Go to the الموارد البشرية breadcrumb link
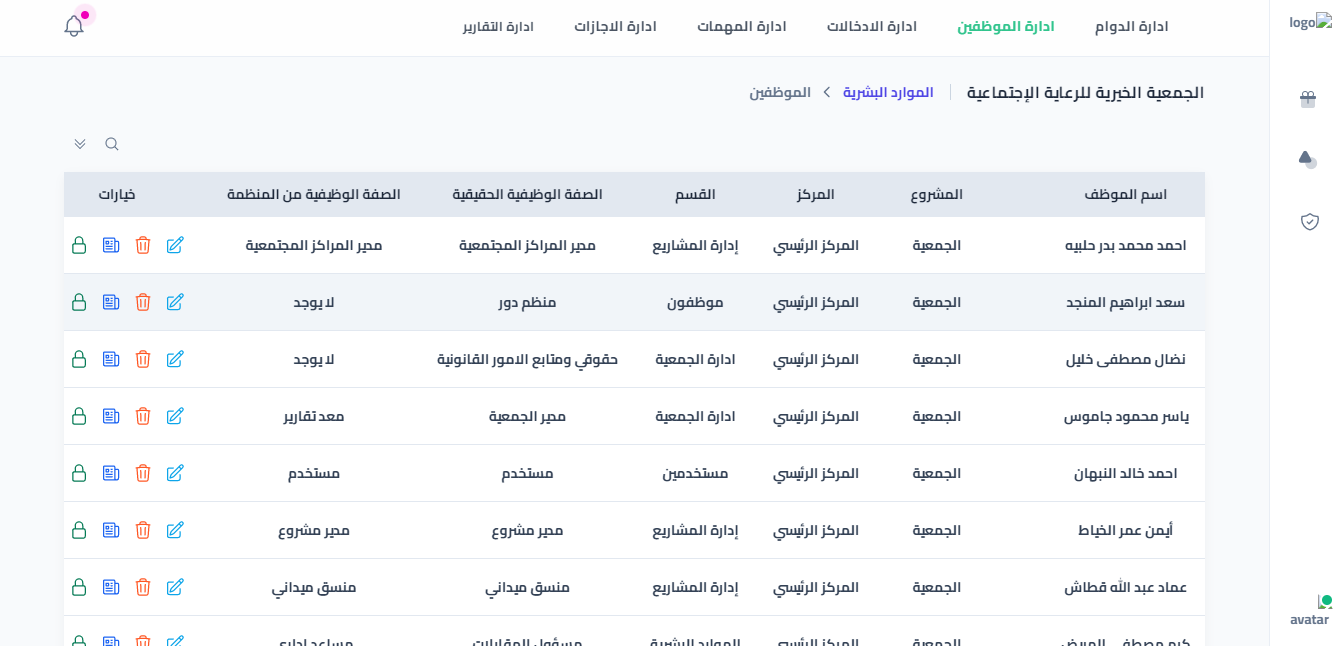The image size is (1333, 646). (x=888, y=92)
